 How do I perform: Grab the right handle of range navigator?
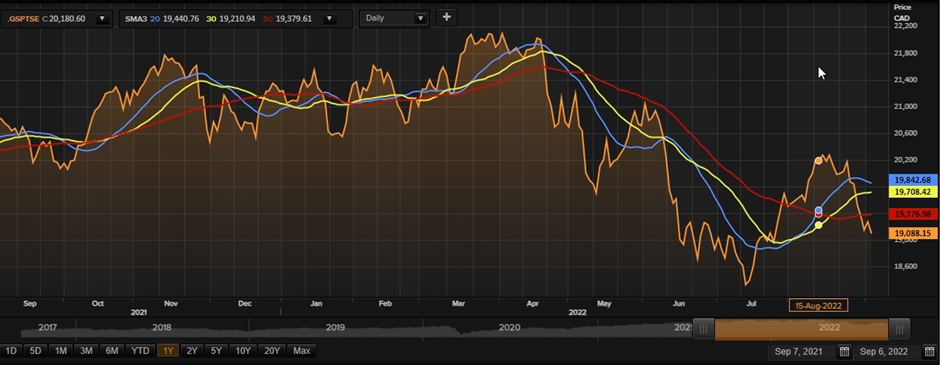pos(899,328)
